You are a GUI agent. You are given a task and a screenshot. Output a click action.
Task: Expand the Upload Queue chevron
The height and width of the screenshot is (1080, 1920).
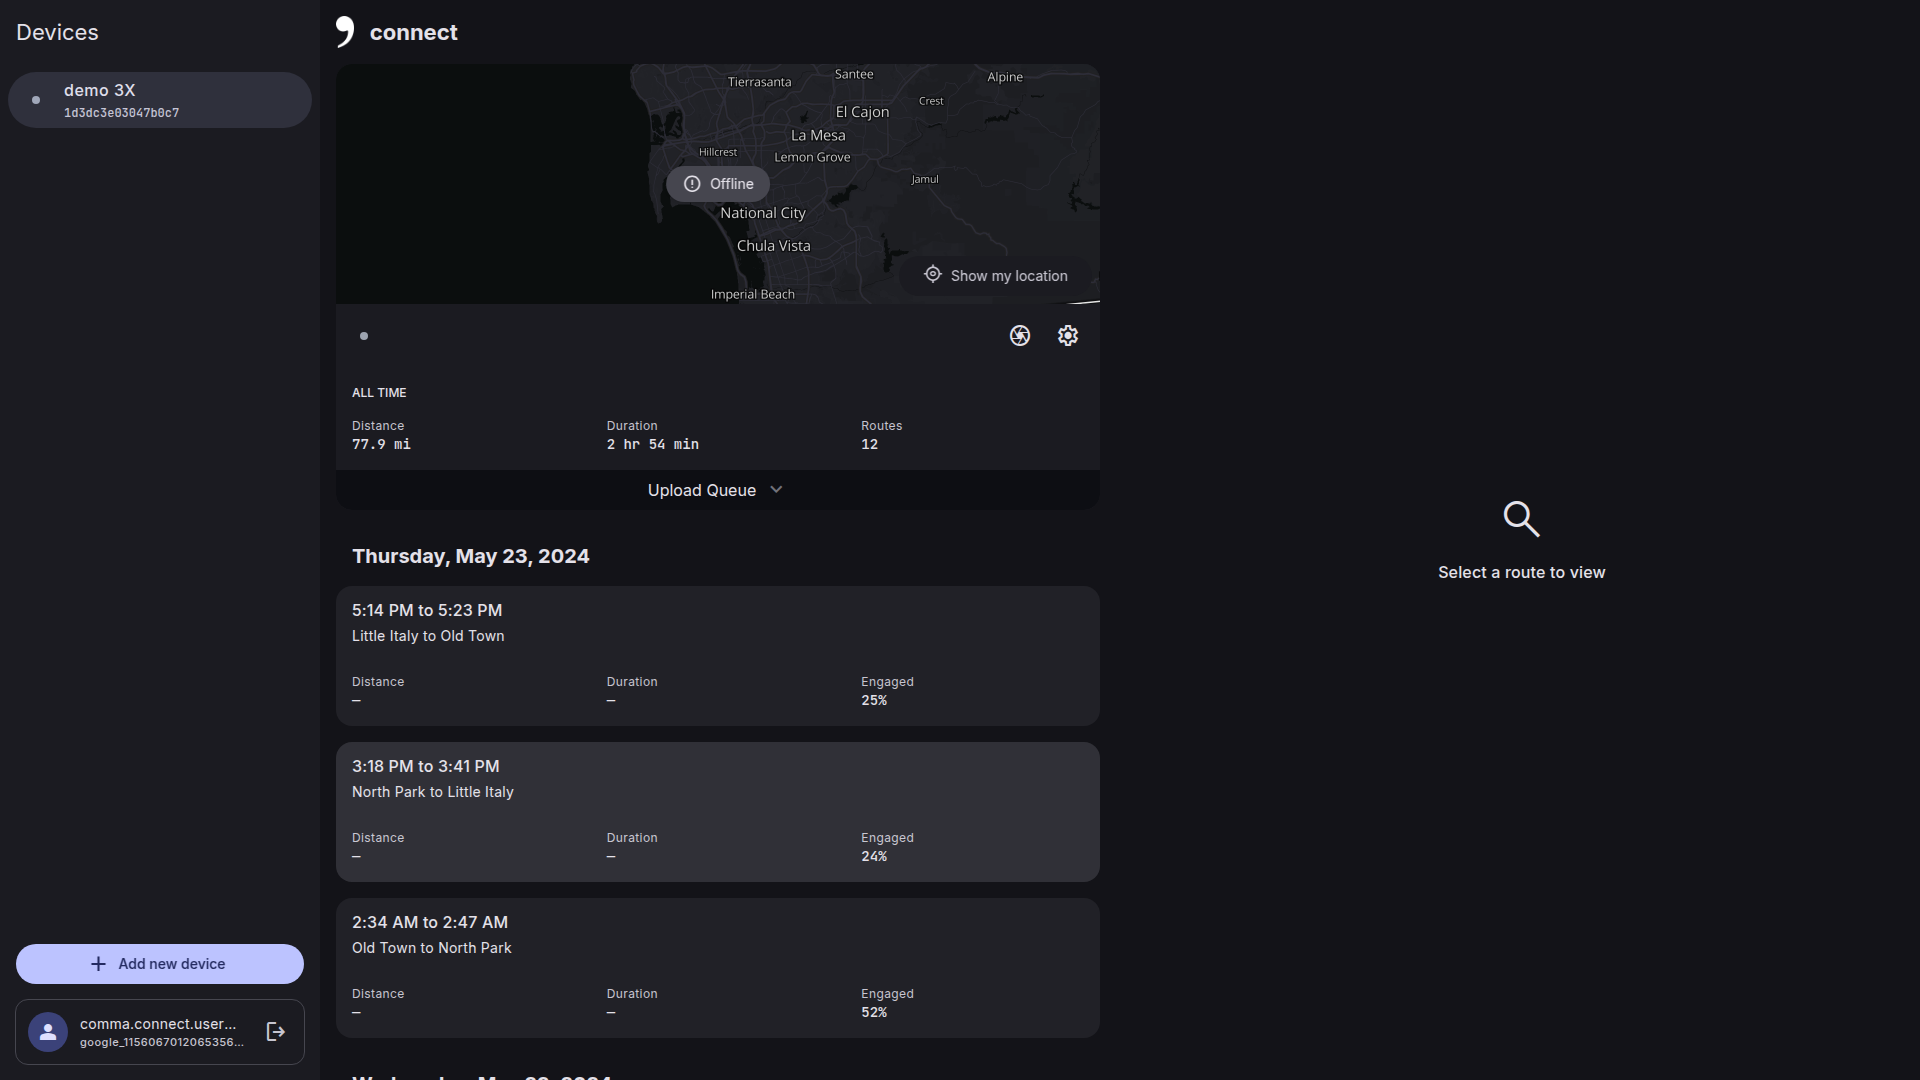[776, 490]
